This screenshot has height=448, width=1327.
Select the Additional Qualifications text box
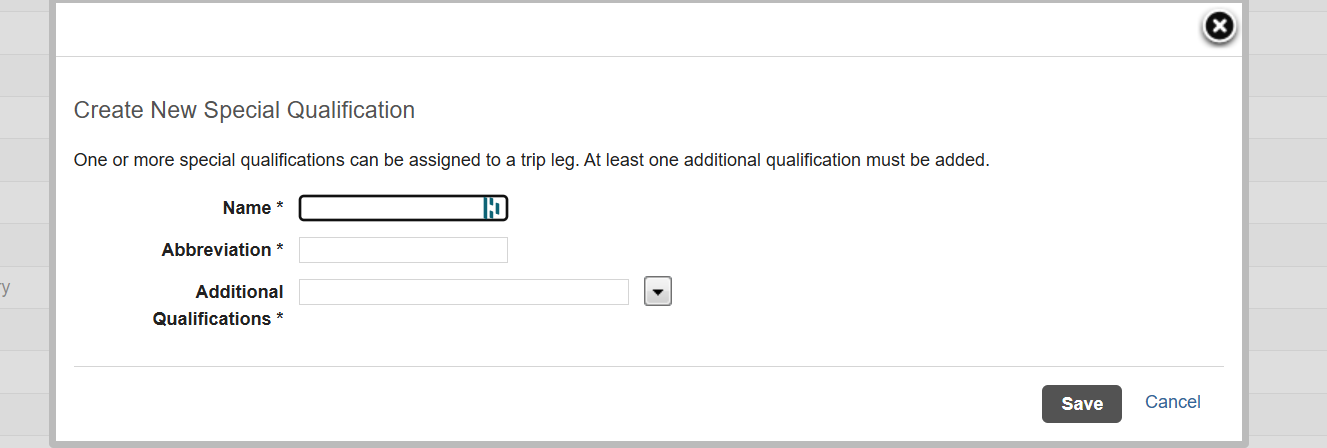coord(464,292)
